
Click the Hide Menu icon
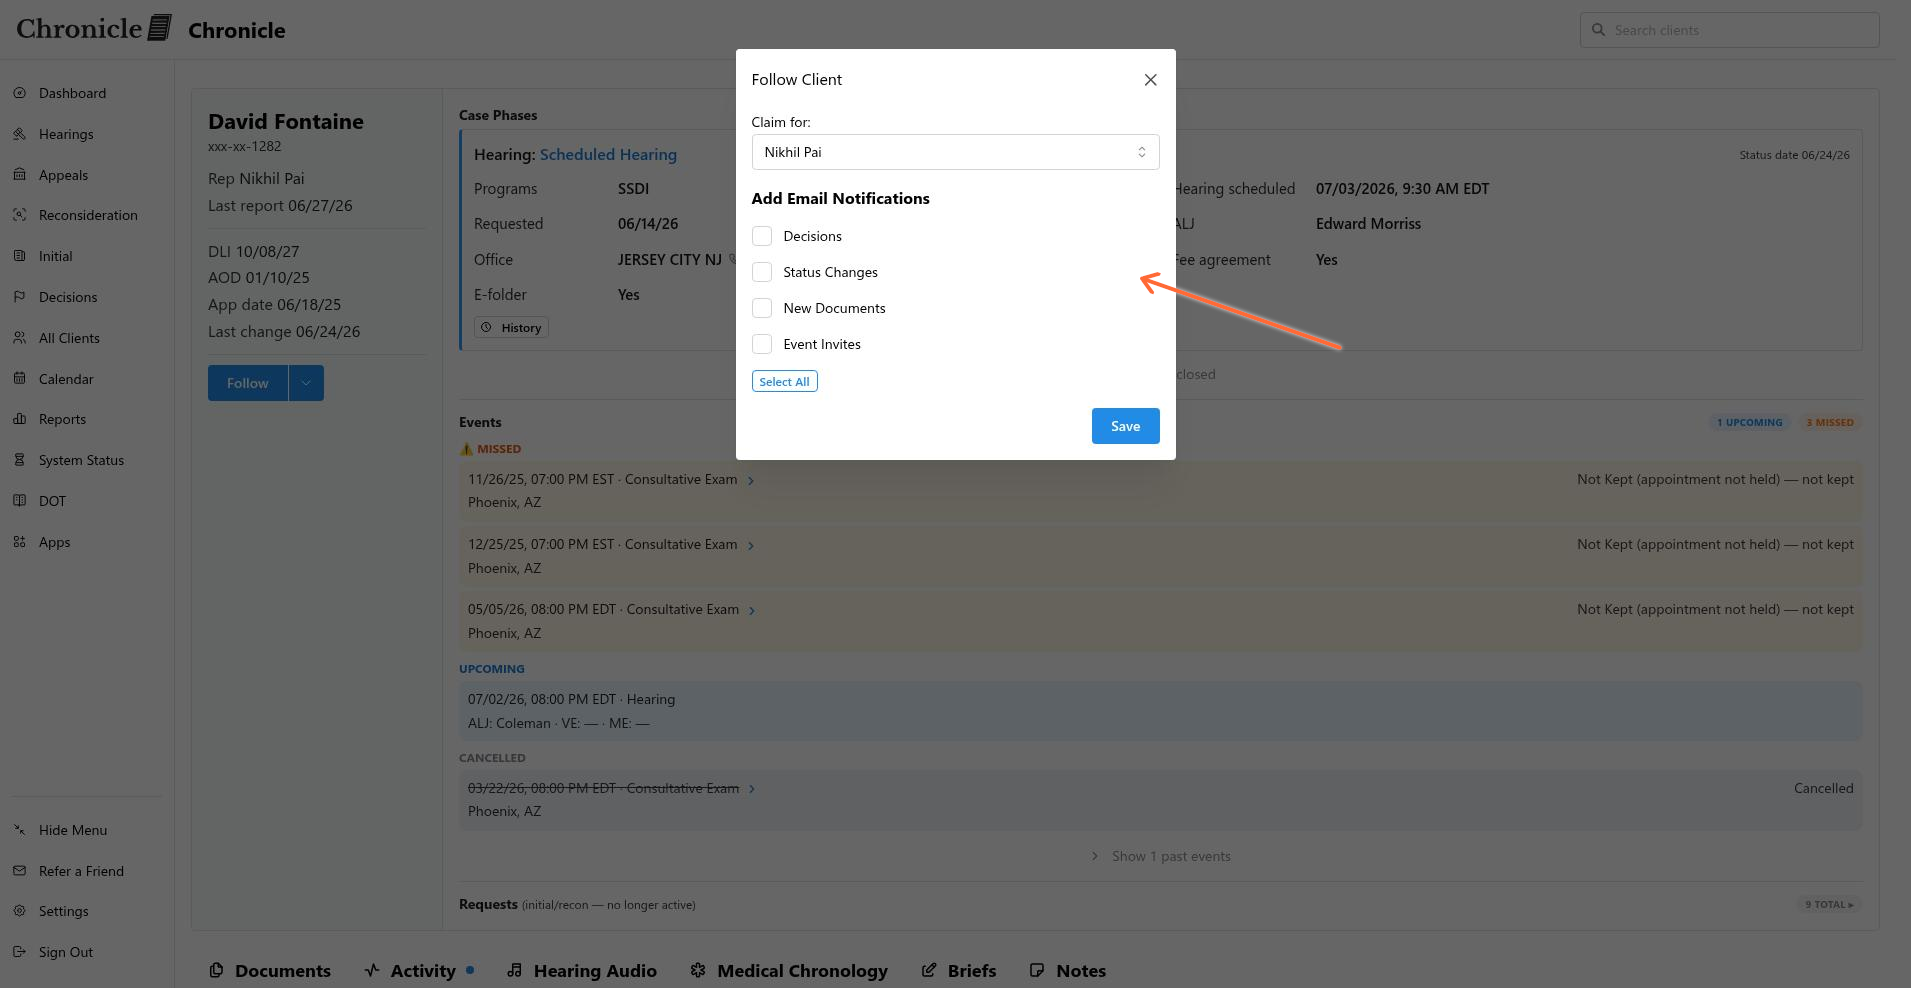click(20, 830)
